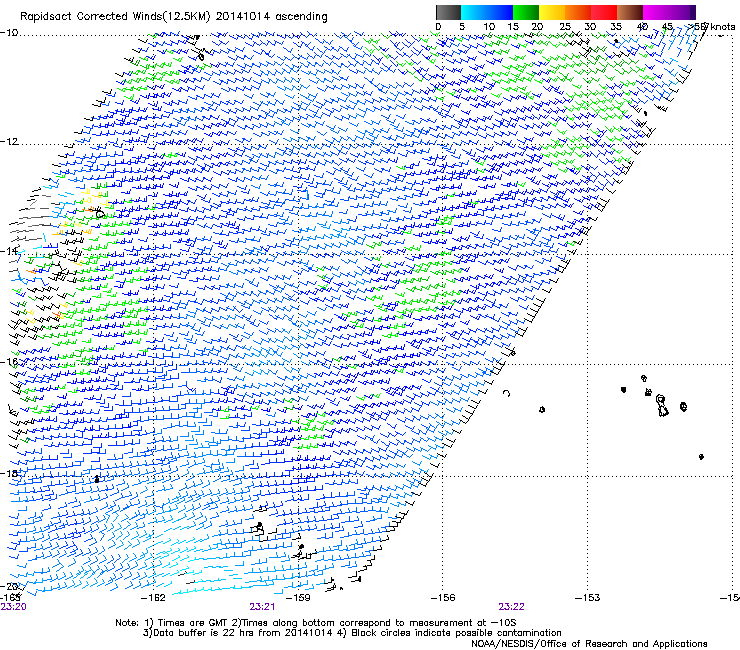Select the yellow 20-25 knots legend segment

(552, 12)
